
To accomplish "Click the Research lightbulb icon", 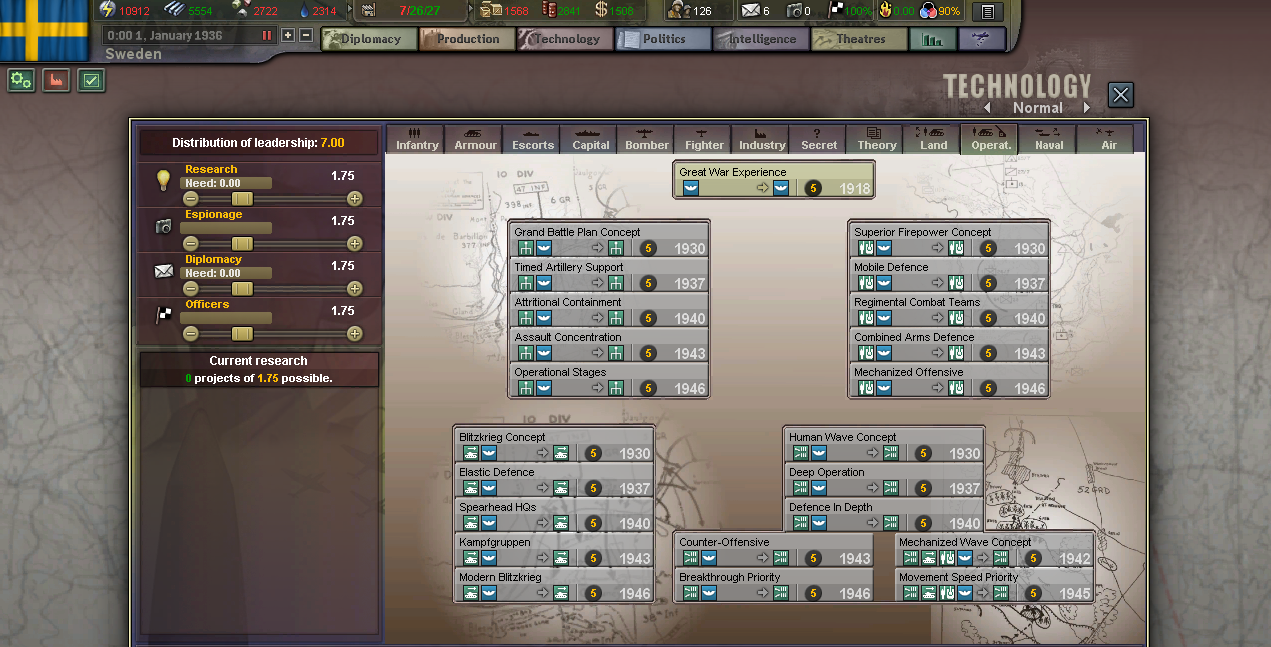I will (x=164, y=180).
